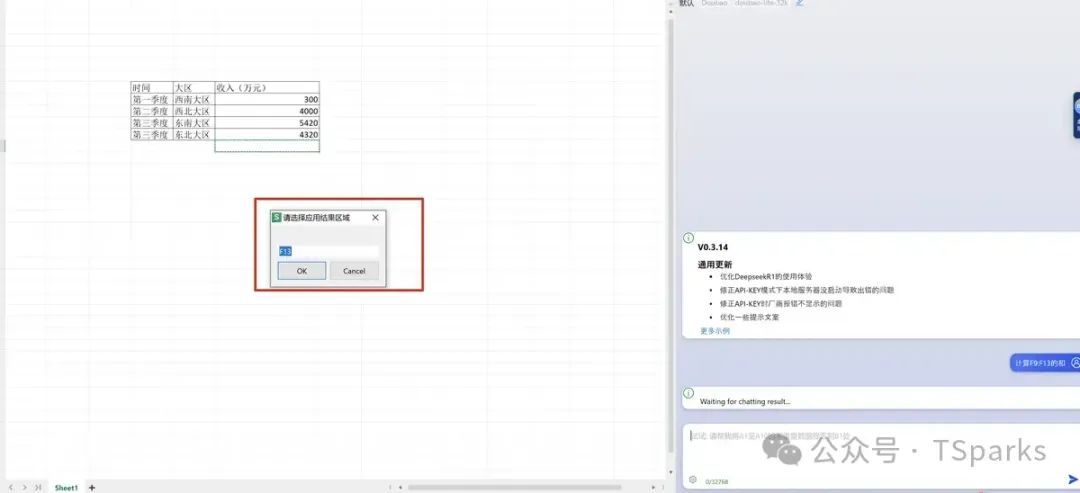The image size is (1080, 493).
Task: Click the dashed selected cell below 4320
Action: pos(267,146)
